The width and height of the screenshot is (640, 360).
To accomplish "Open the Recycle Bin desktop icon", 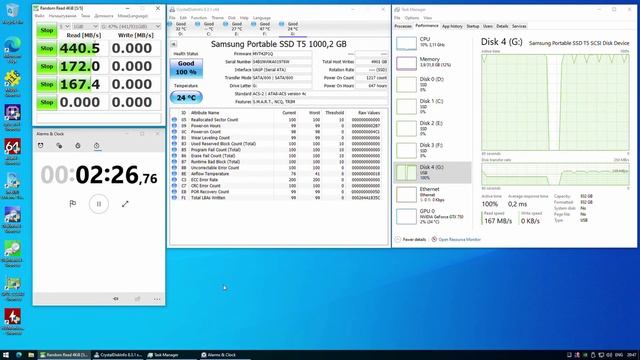I will pyautogui.click(x=12, y=13).
